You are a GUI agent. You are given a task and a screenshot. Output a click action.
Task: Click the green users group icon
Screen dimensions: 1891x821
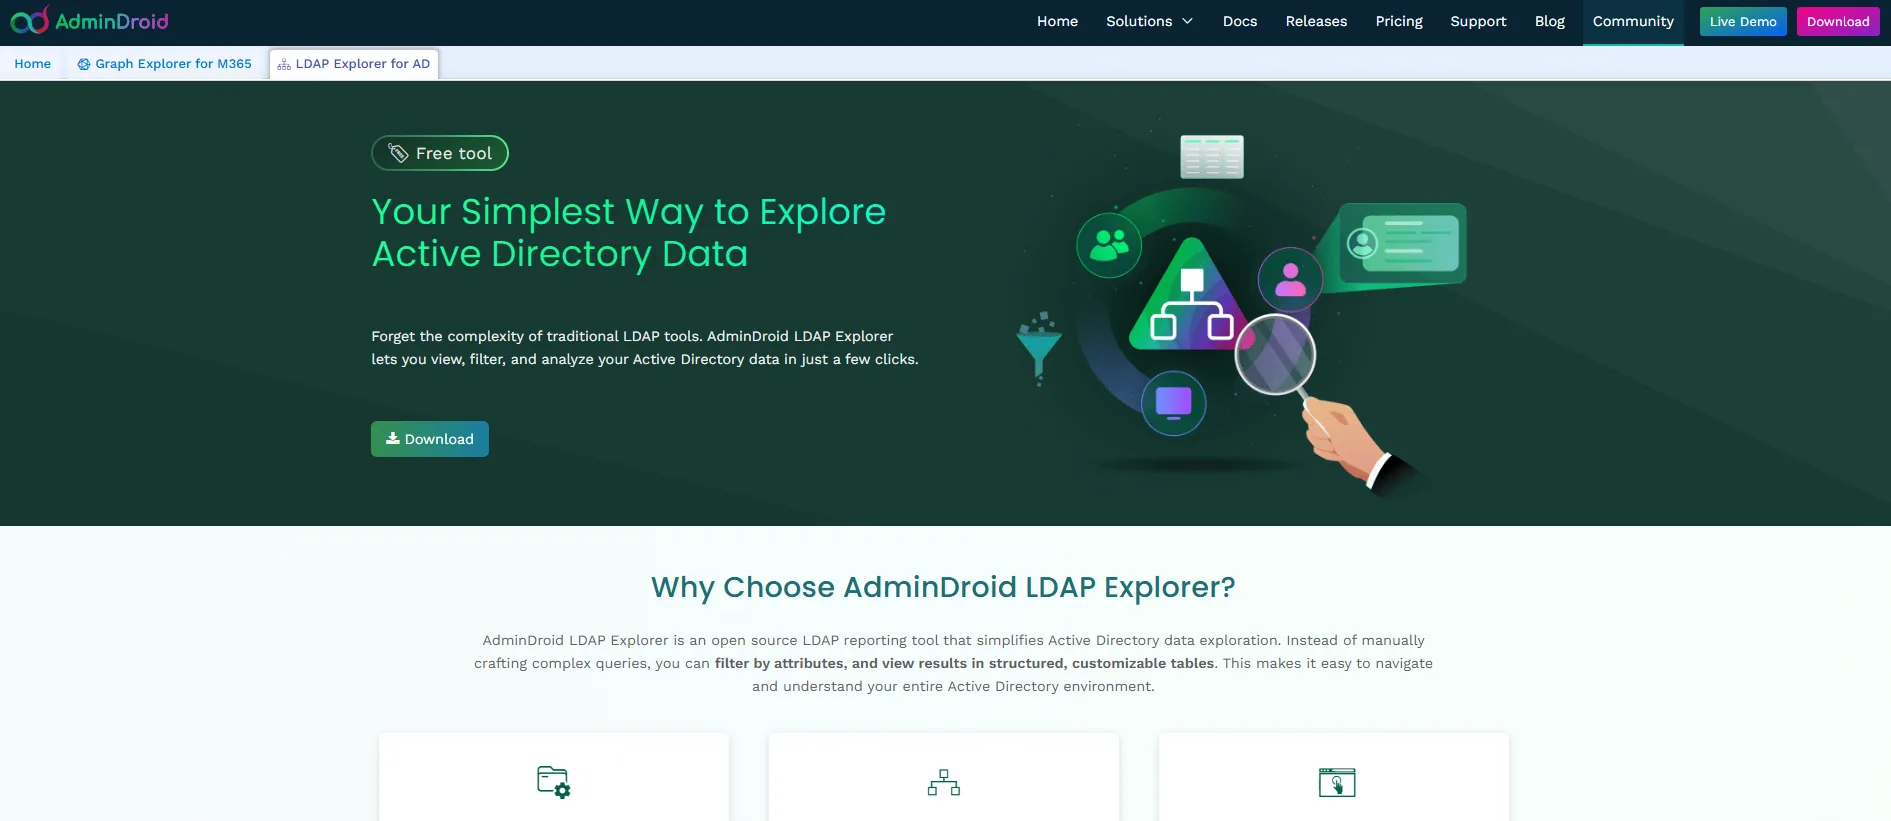pos(1109,245)
